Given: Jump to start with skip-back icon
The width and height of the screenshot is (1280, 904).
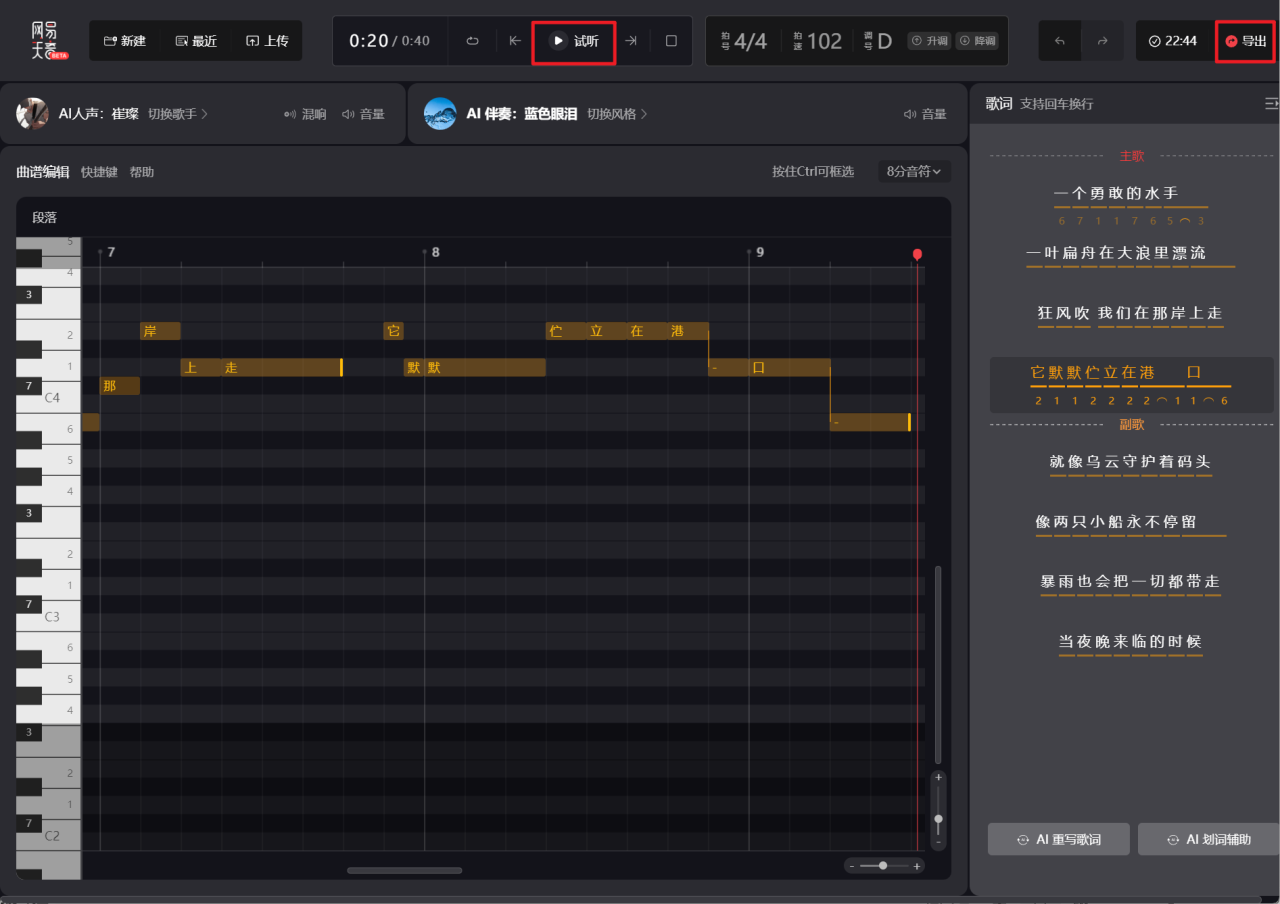Looking at the screenshot, I should coord(515,41).
